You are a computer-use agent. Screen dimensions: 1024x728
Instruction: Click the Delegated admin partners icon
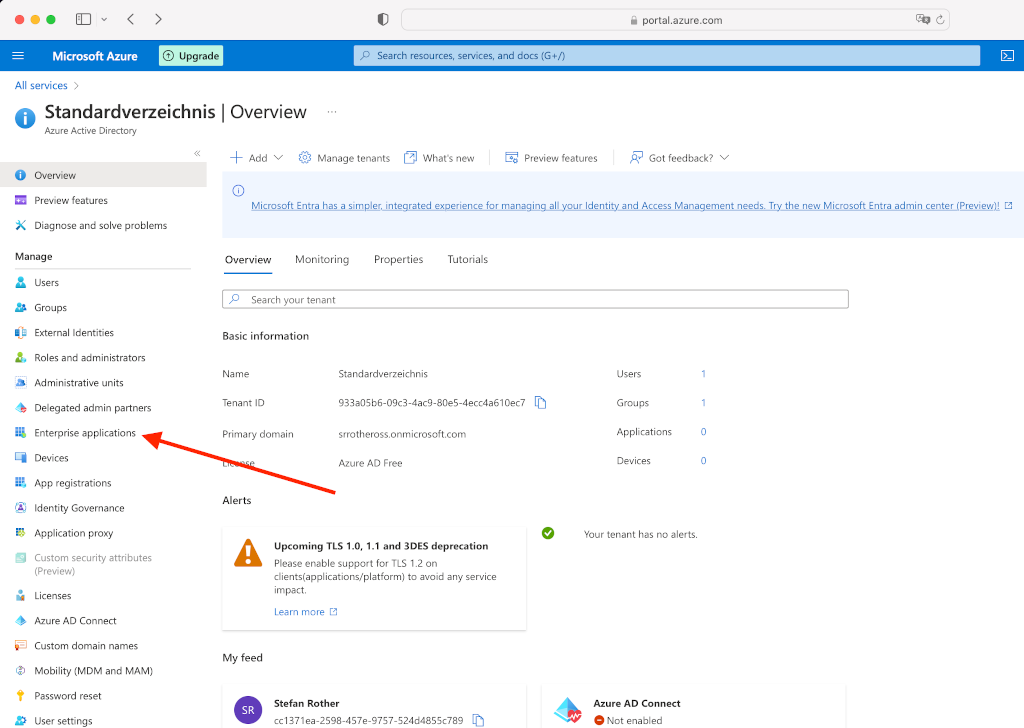[x=20, y=407]
